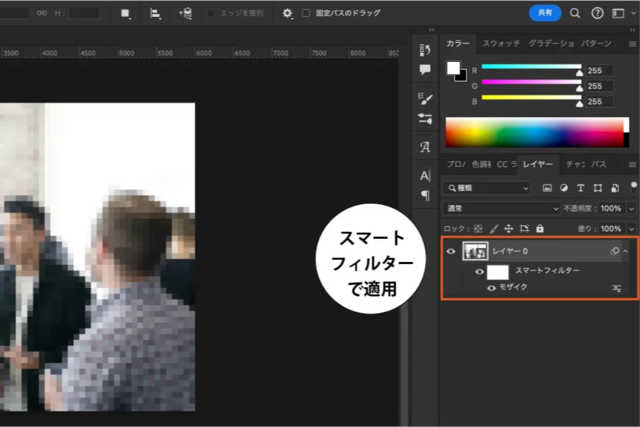Open the モザイク filter blending options icon
Image resolution: width=640 pixels, height=427 pixels.
coord(617,288)
